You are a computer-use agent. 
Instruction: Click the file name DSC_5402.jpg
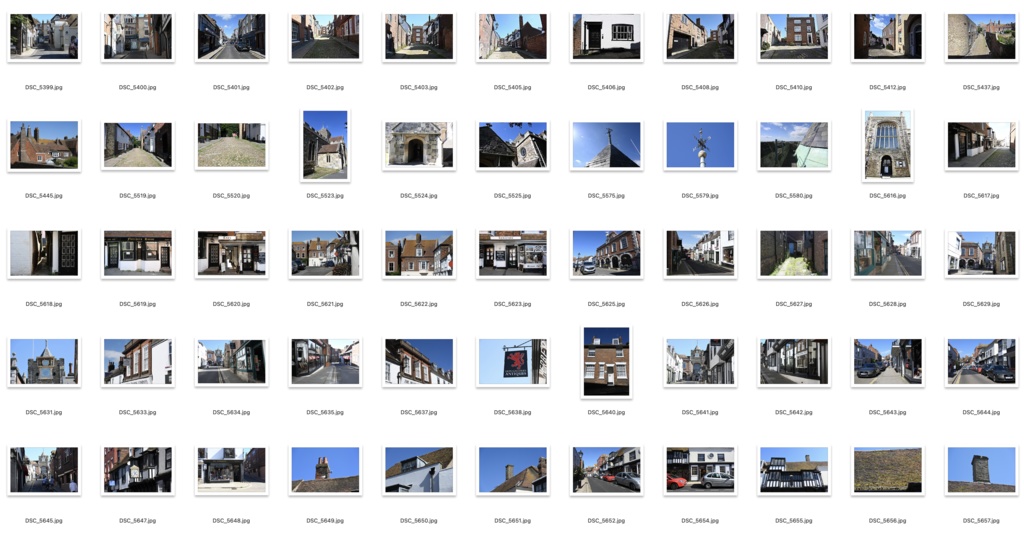coord(325,87)
